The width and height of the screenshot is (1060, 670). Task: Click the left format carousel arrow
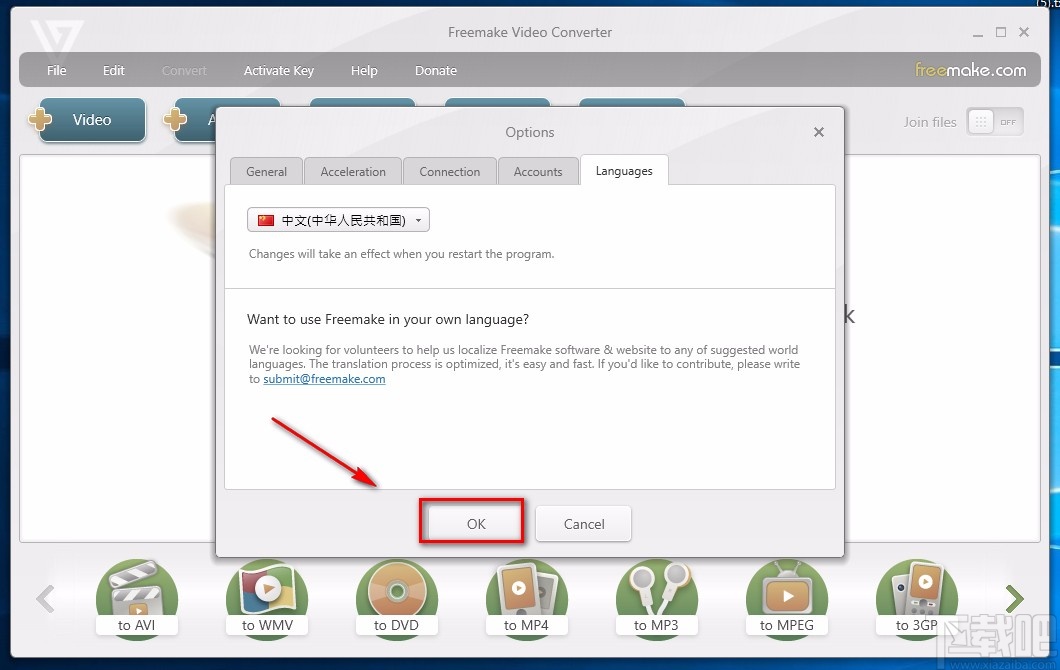click(x=45, y=598)
